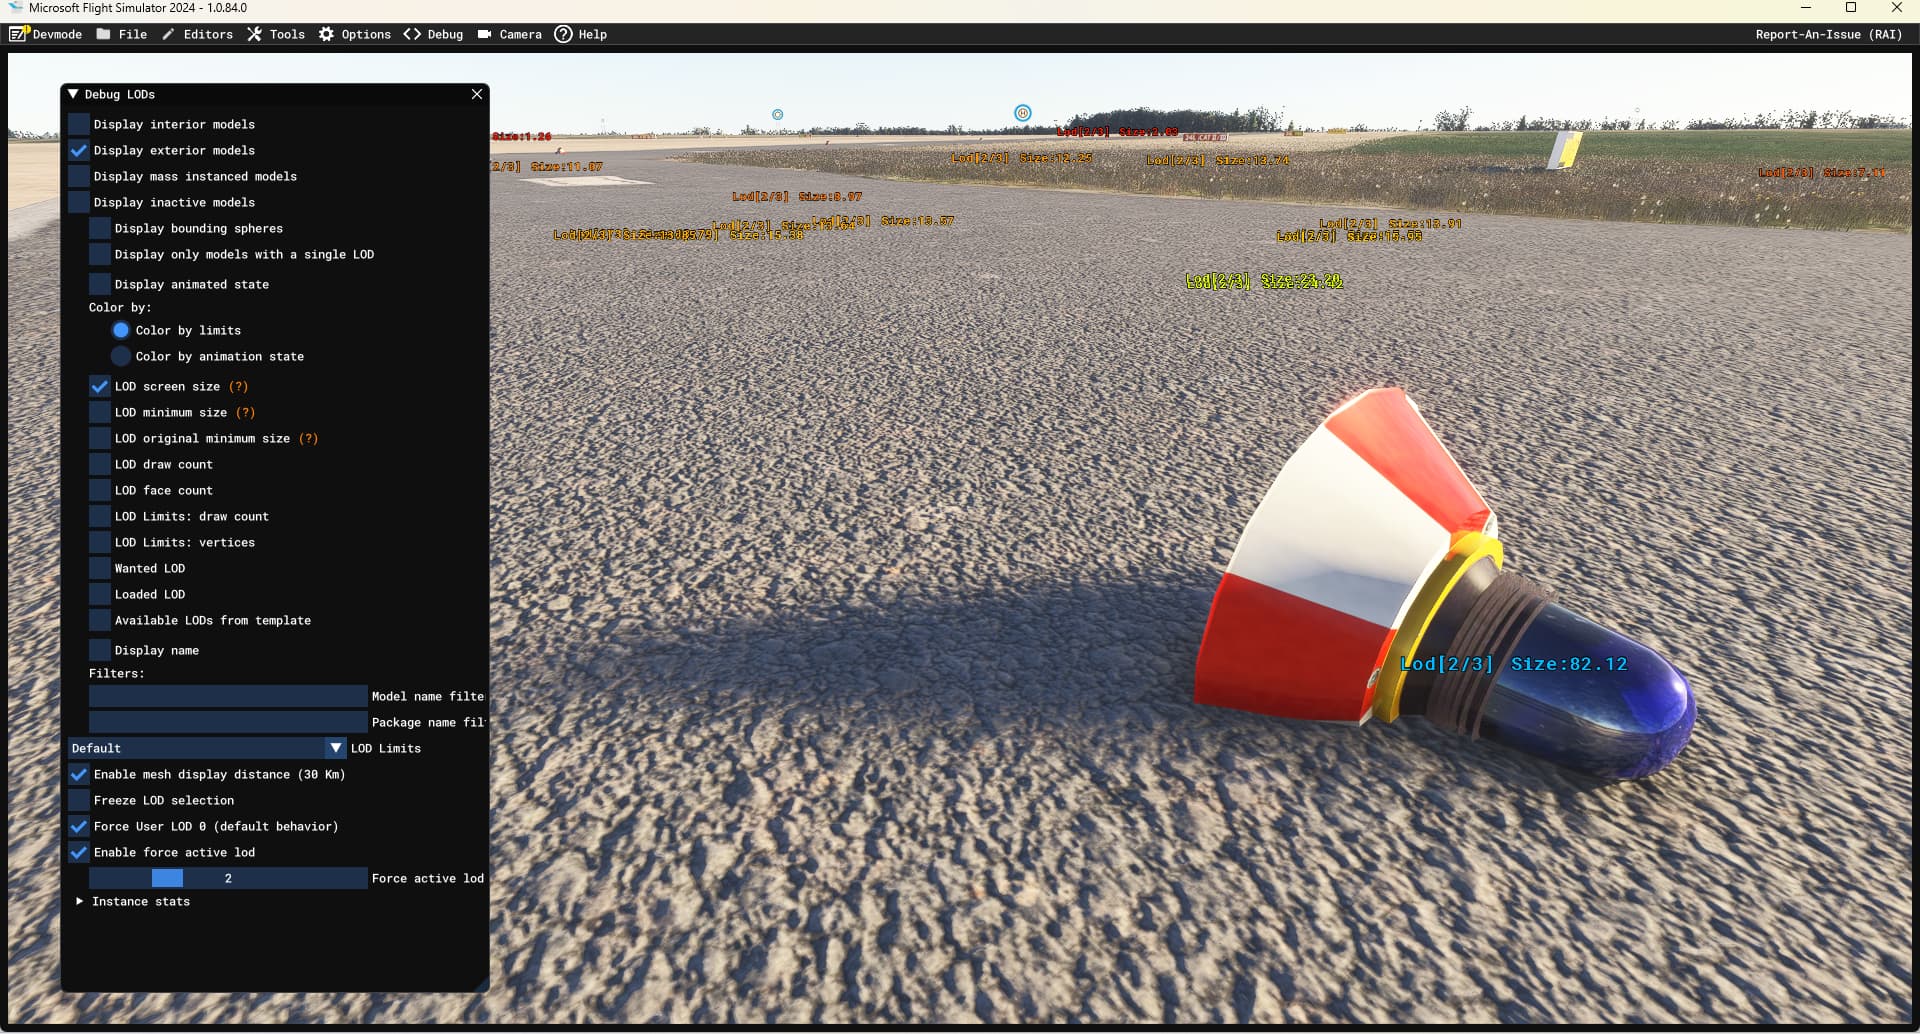Open the Debug menu
The width and height of the screenshot is (1920, 1034).
[x=433, y=34]
